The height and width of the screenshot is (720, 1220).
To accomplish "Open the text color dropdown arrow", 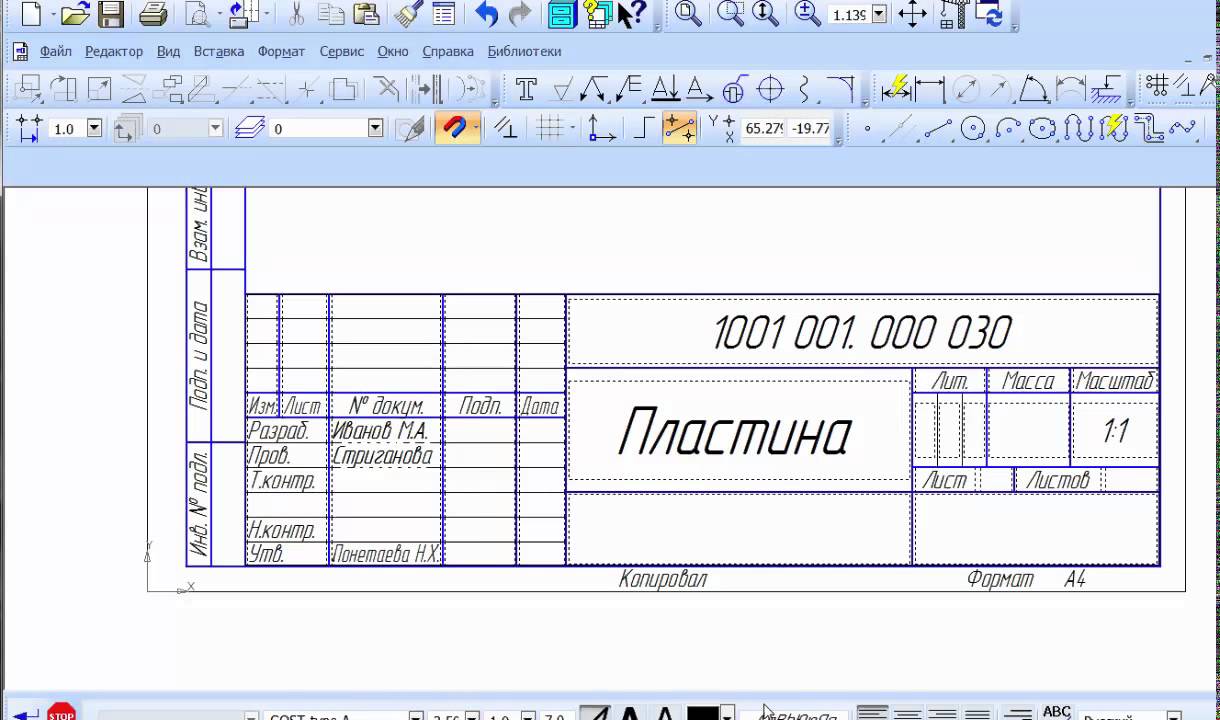I will pyautogui.click(x=728, y=714).
